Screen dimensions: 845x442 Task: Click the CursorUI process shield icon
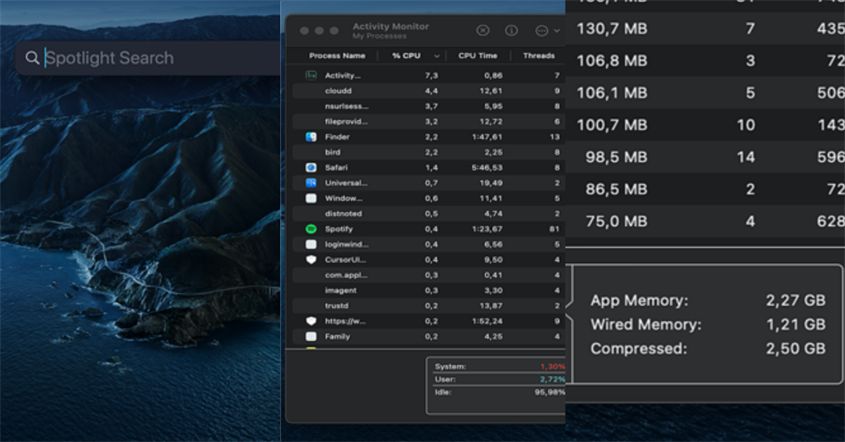click(311, 260)
